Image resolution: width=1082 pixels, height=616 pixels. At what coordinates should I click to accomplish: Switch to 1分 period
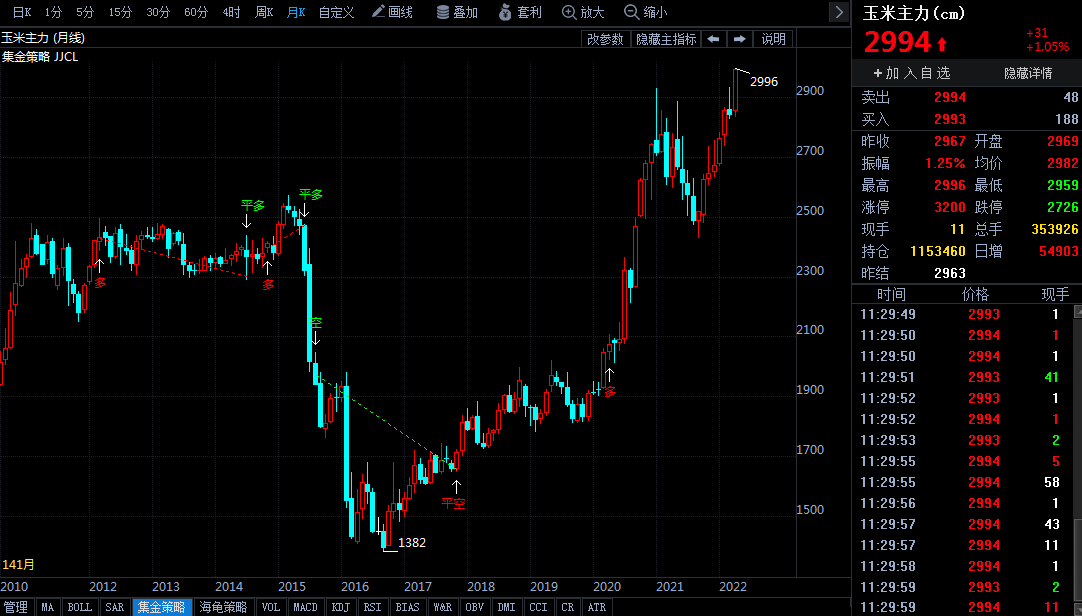(53, 12)
